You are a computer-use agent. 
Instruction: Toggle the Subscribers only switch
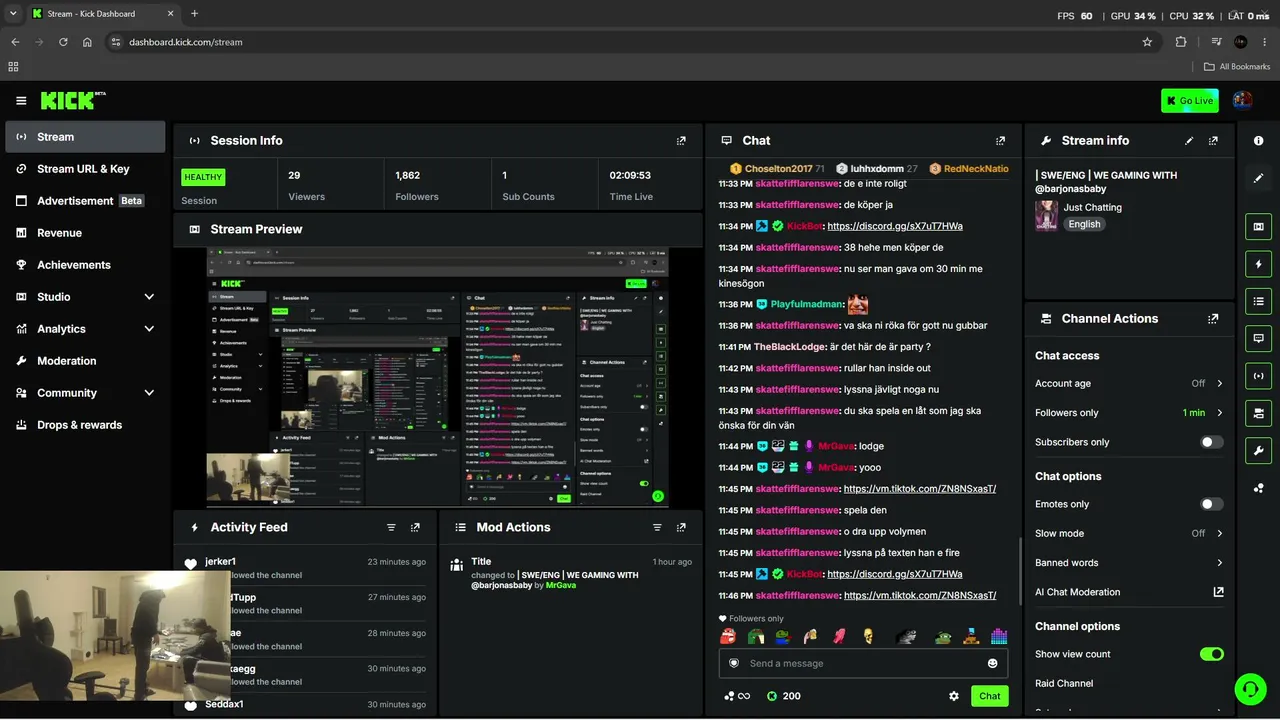1211,442
